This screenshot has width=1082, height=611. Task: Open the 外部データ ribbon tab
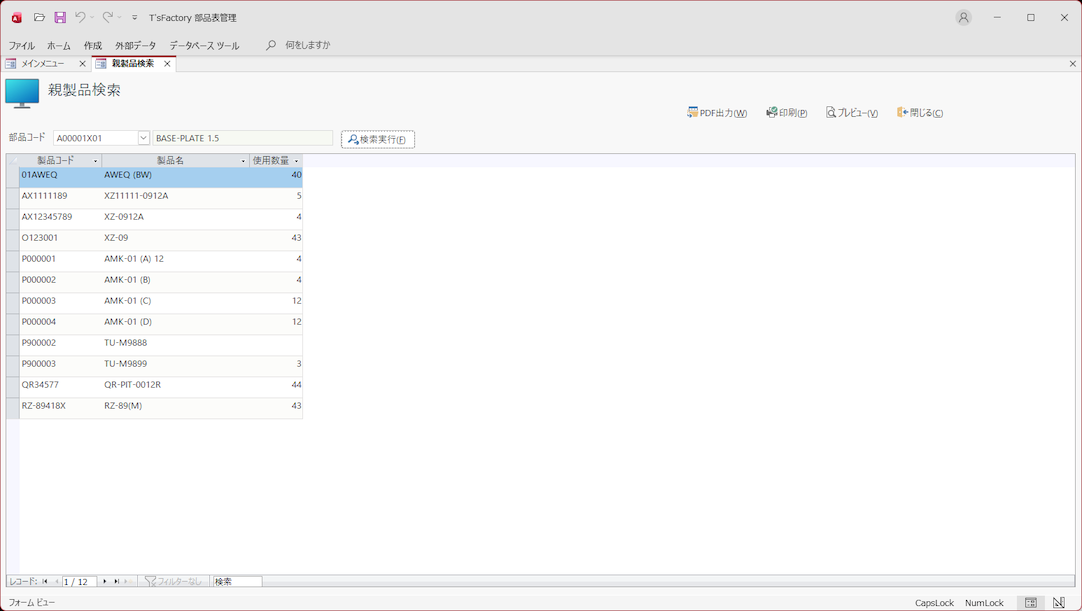(x=135, y=45)
